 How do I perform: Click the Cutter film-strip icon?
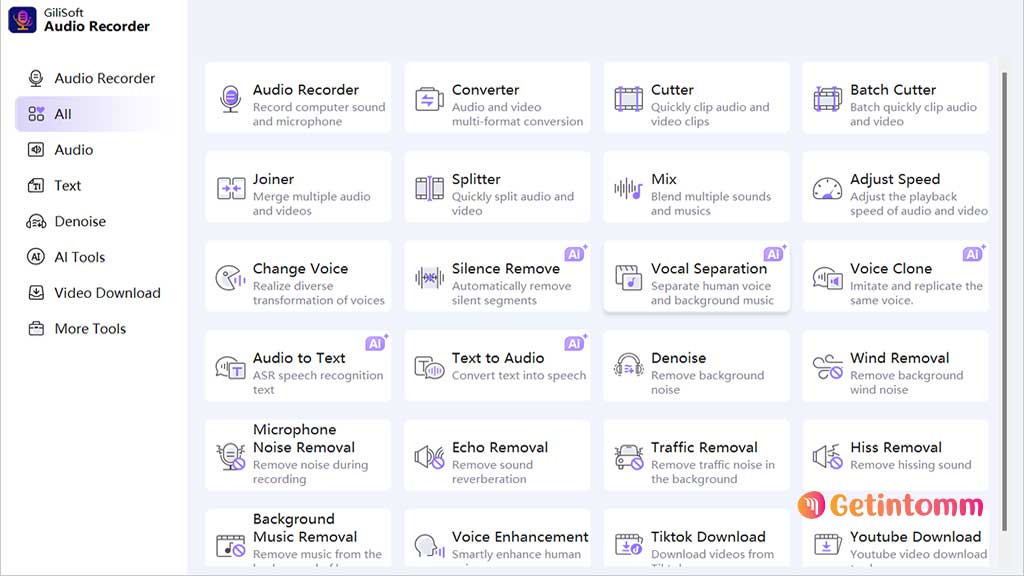click(x=628, y=99)
